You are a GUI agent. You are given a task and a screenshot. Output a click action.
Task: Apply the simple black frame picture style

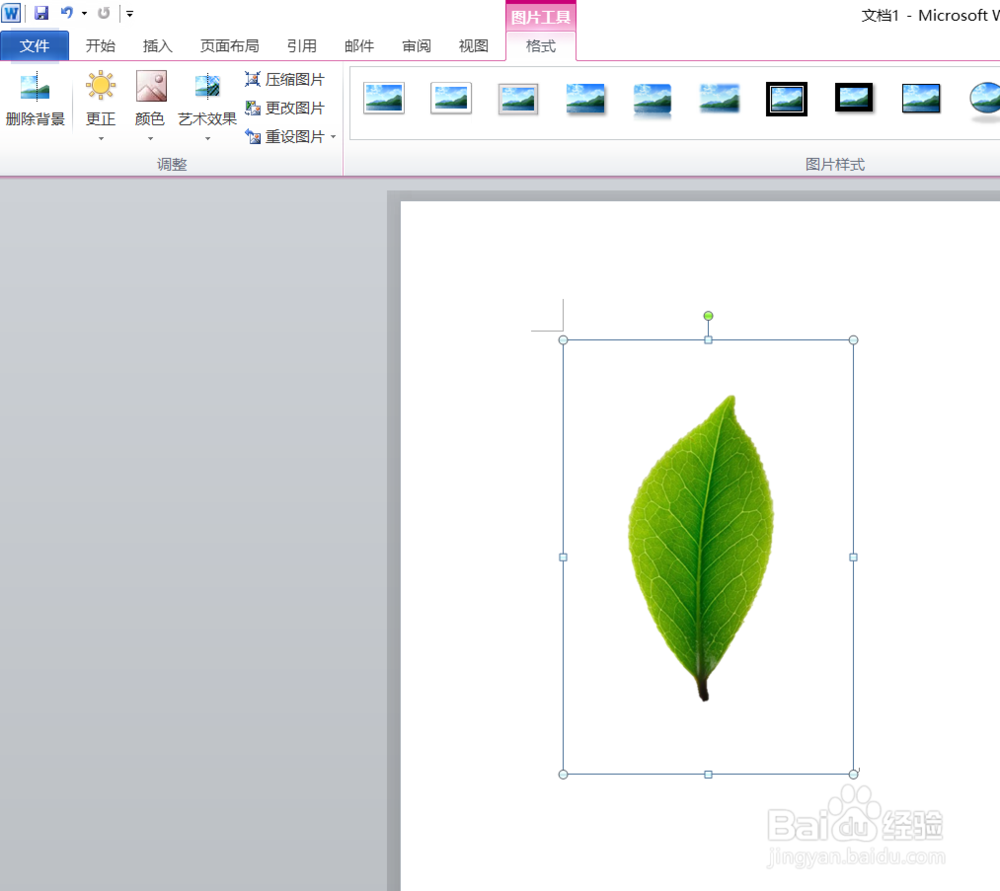921,99
